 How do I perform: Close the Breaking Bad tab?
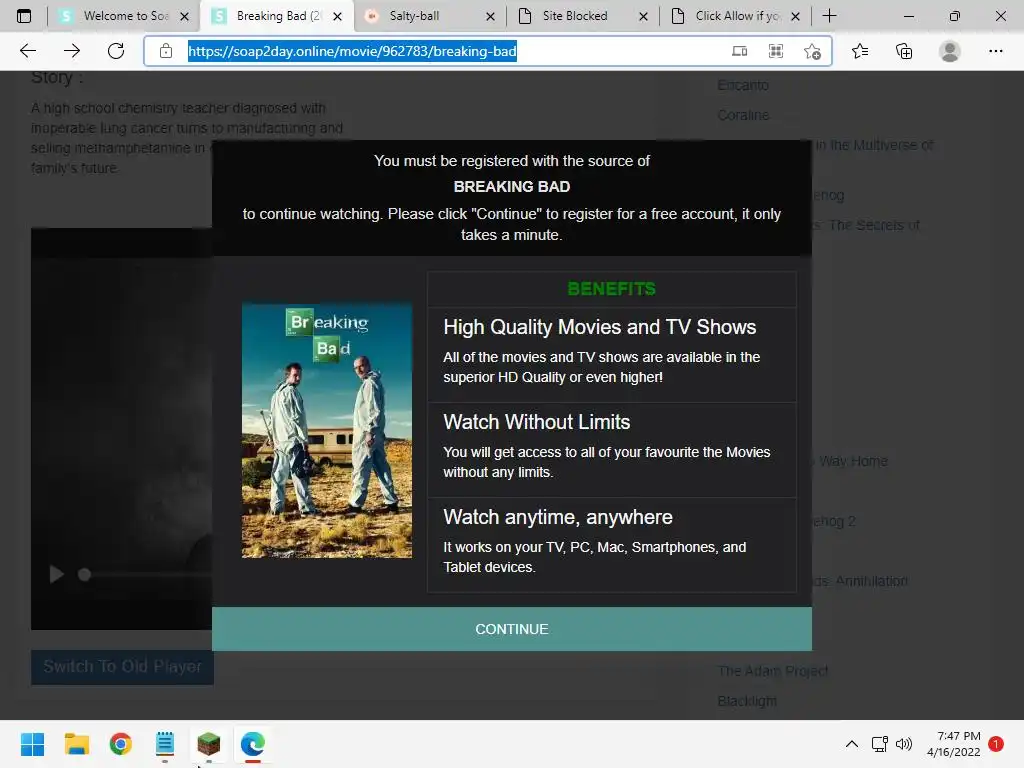click(x=337, y=16)
